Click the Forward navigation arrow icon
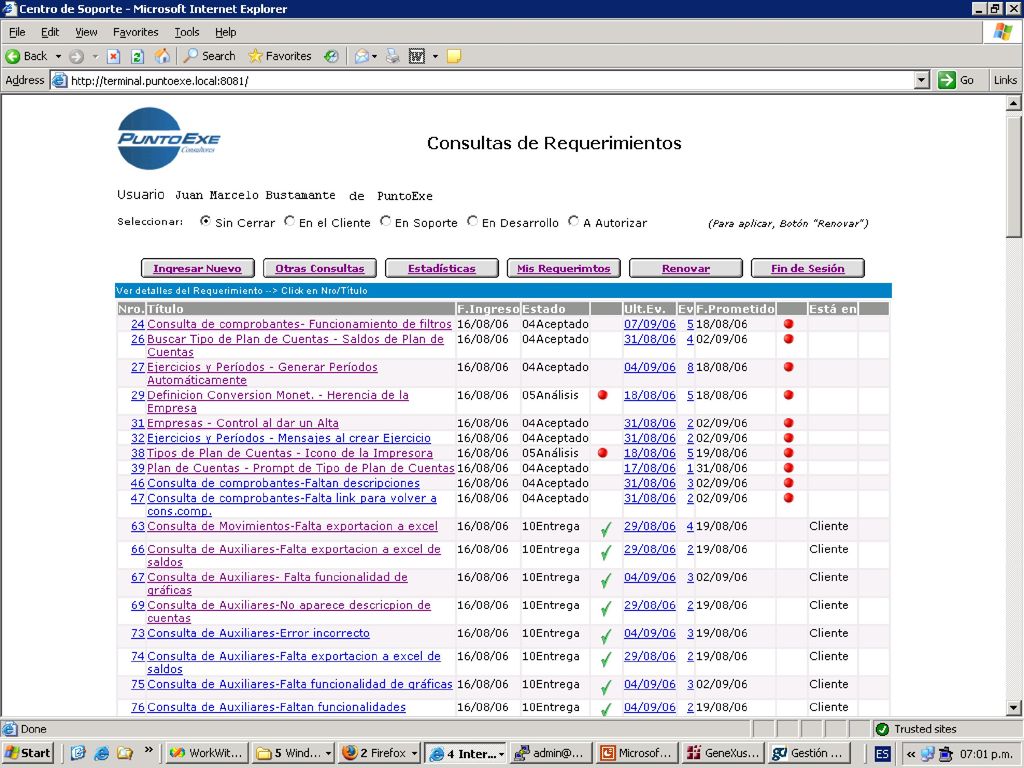Image resolution: width=1024 pixels, height=768 pixels. click(x=76, y=56)
